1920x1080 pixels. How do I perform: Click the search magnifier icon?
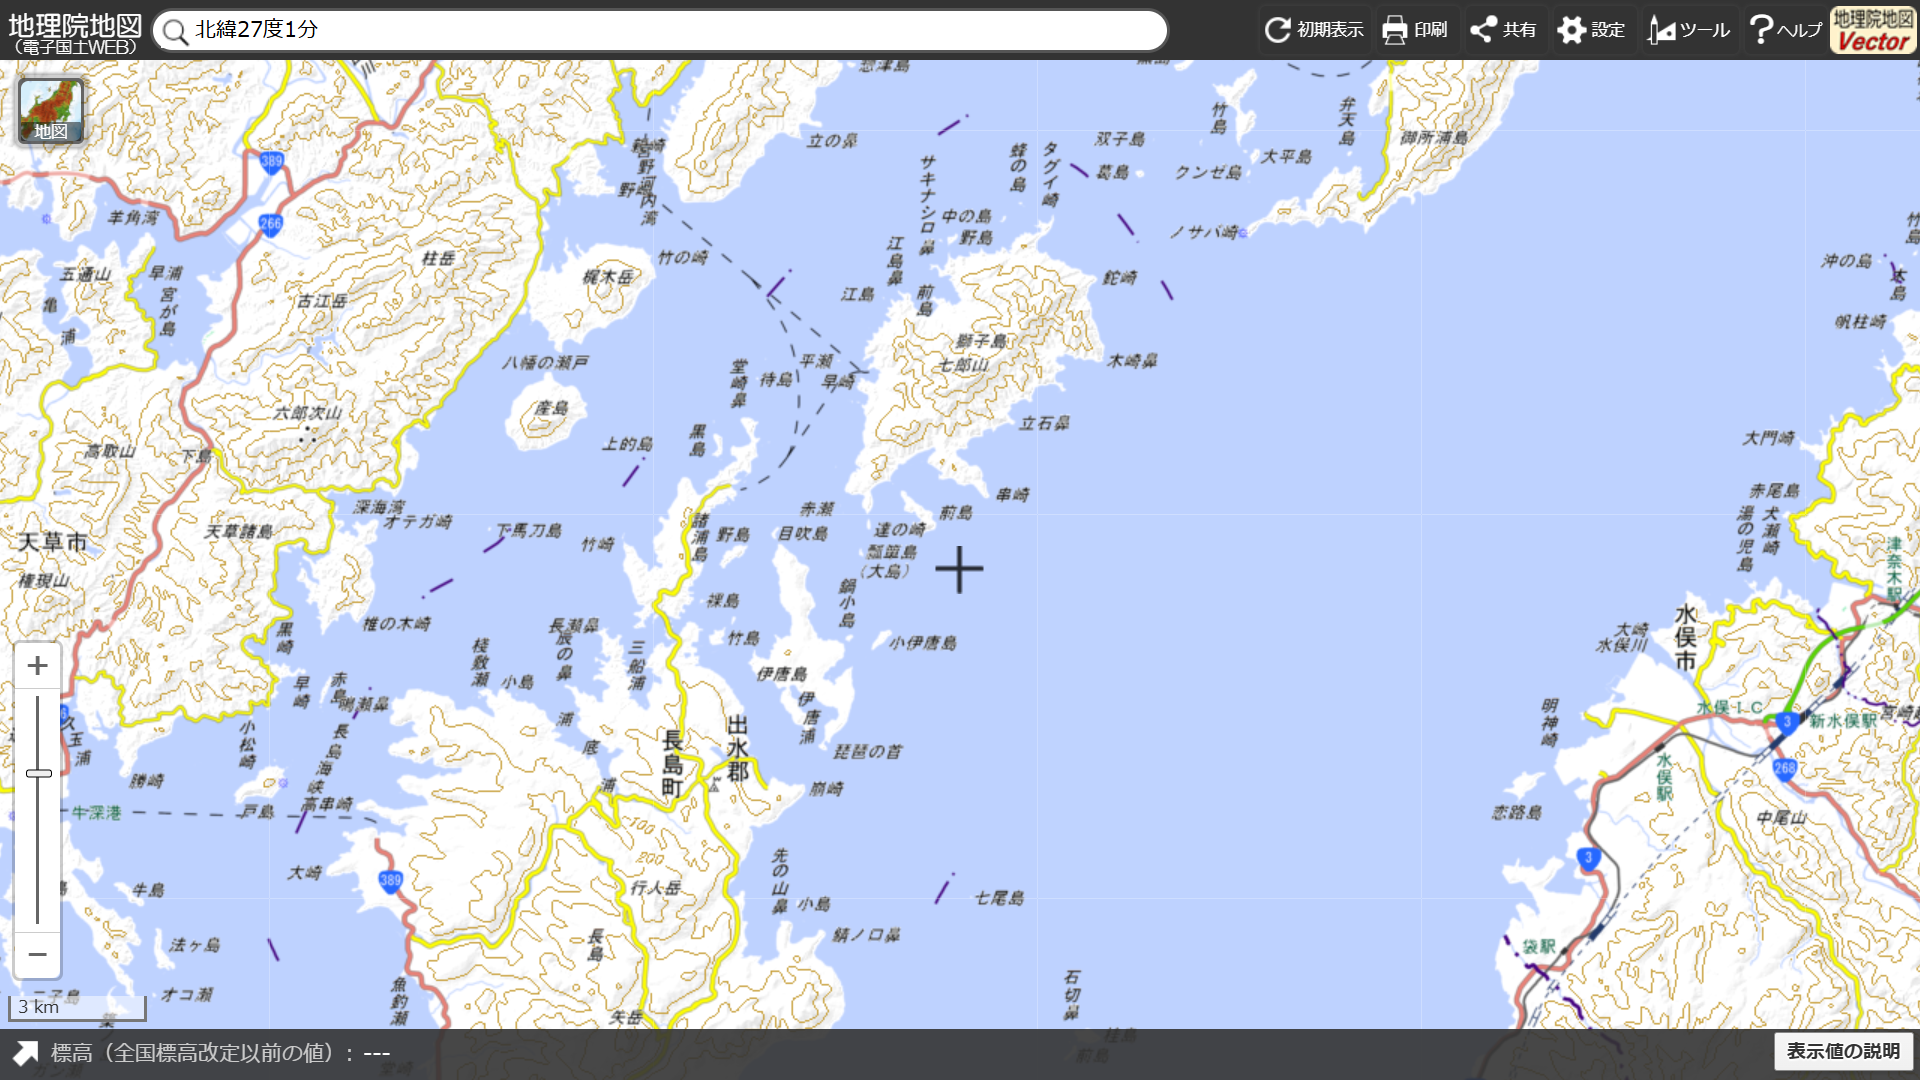pyautogui.click(x=176, y=32)
